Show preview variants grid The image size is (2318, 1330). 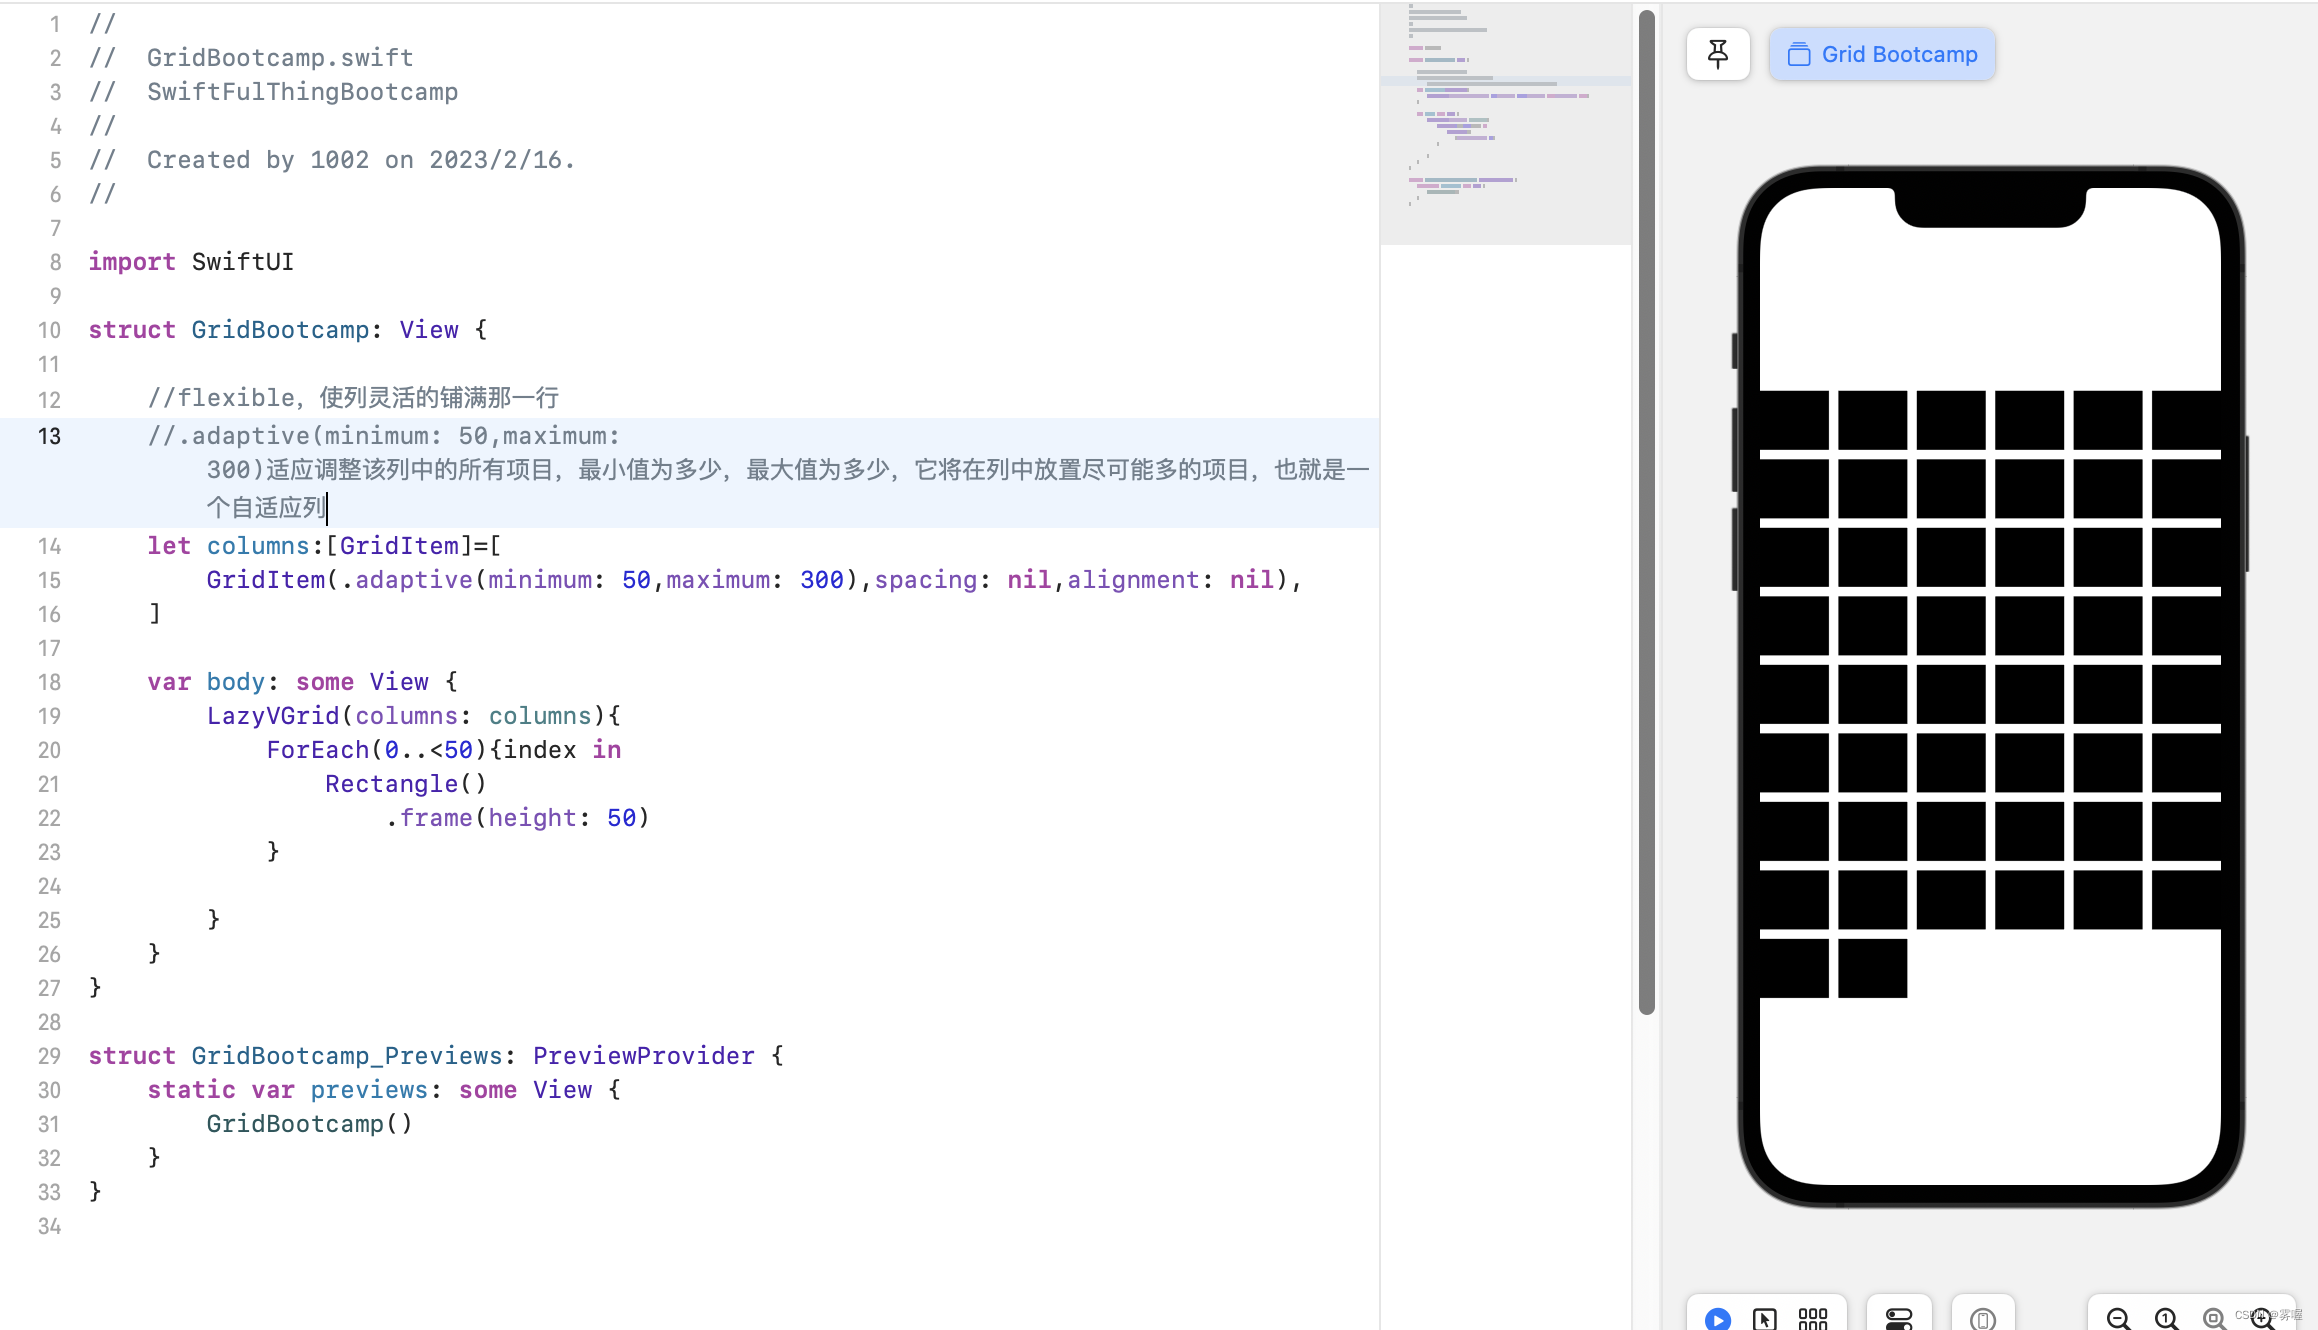click(x=1812, y=1318)
